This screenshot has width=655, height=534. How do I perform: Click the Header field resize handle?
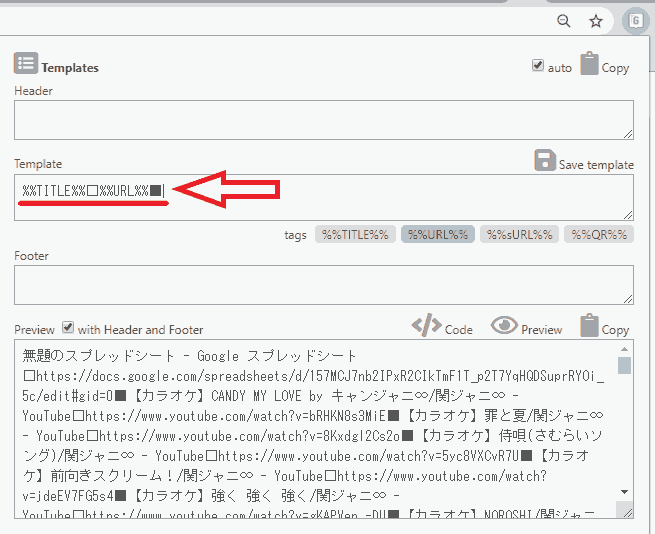(x=628, y=134)
